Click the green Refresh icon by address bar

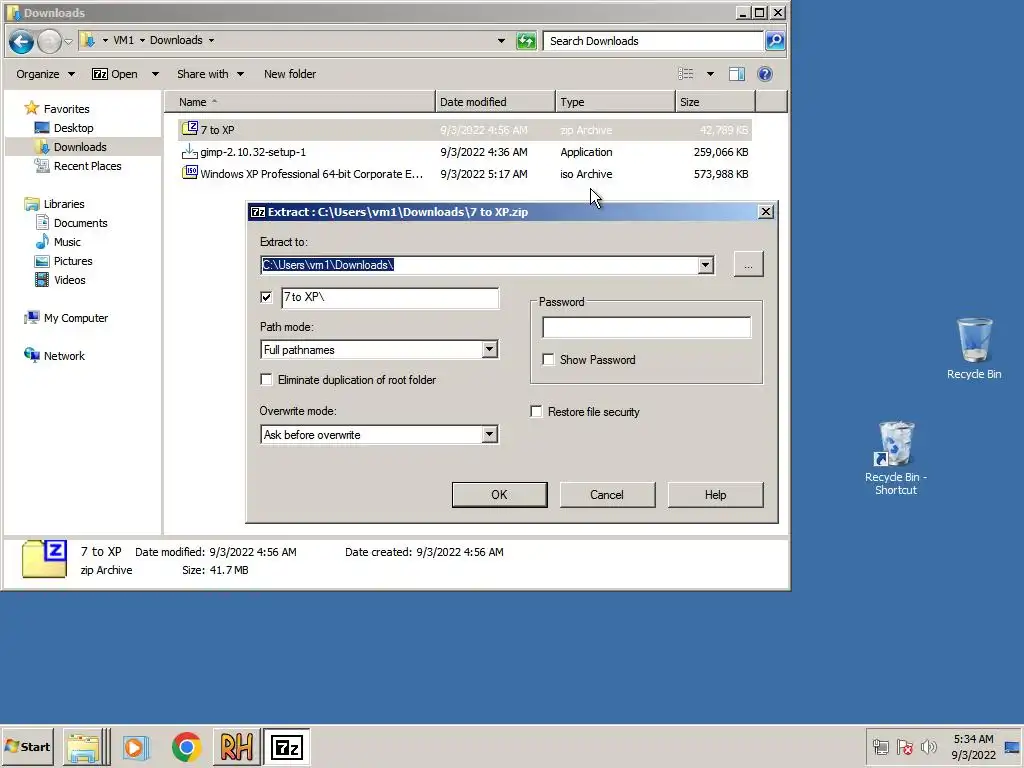point(526,41)
